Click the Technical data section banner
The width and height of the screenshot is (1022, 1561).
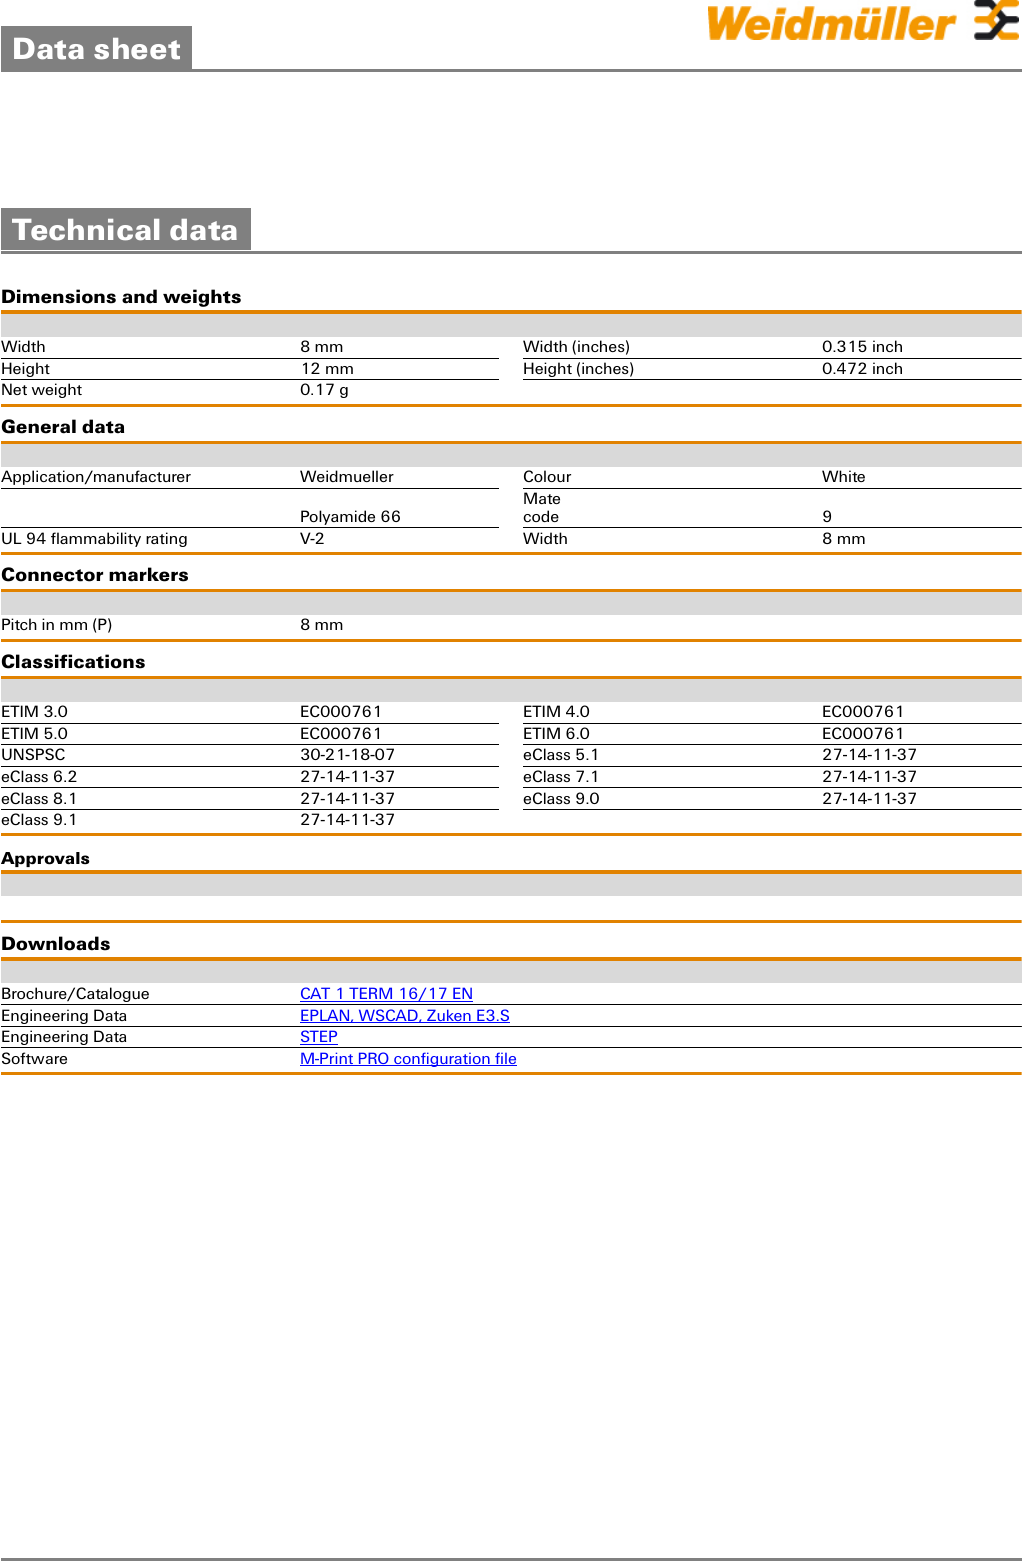[125, 230]
